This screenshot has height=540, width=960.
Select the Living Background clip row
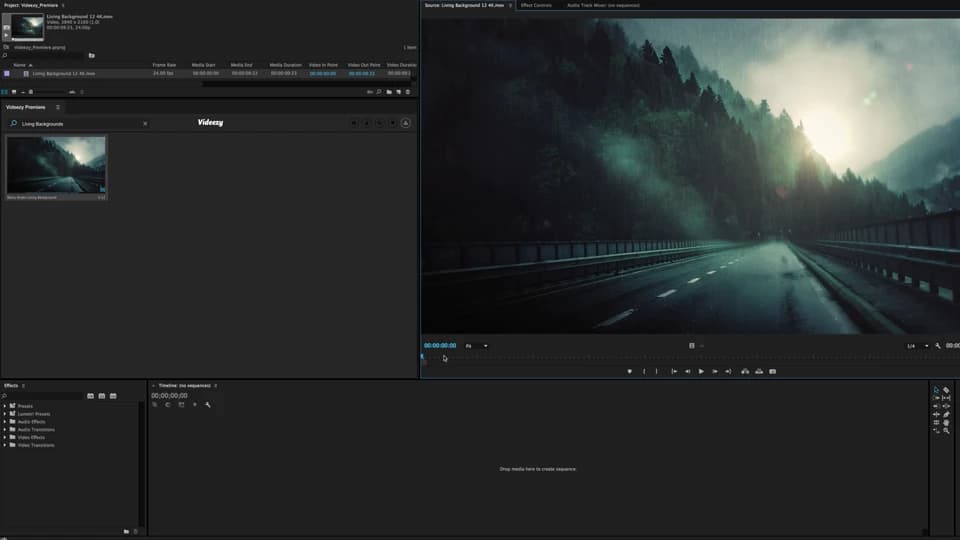208,73
